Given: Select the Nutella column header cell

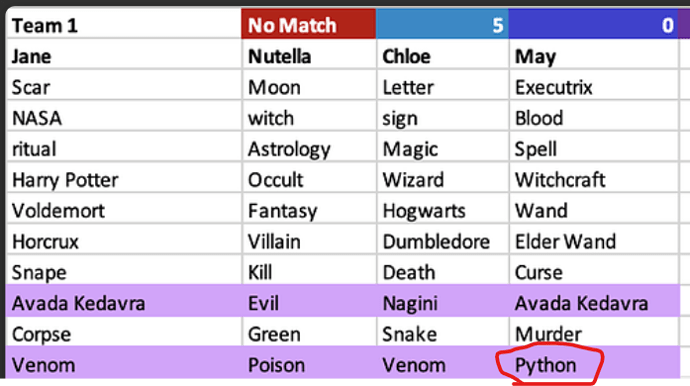Looking at the screenshot, I should [x=308, y=54].
